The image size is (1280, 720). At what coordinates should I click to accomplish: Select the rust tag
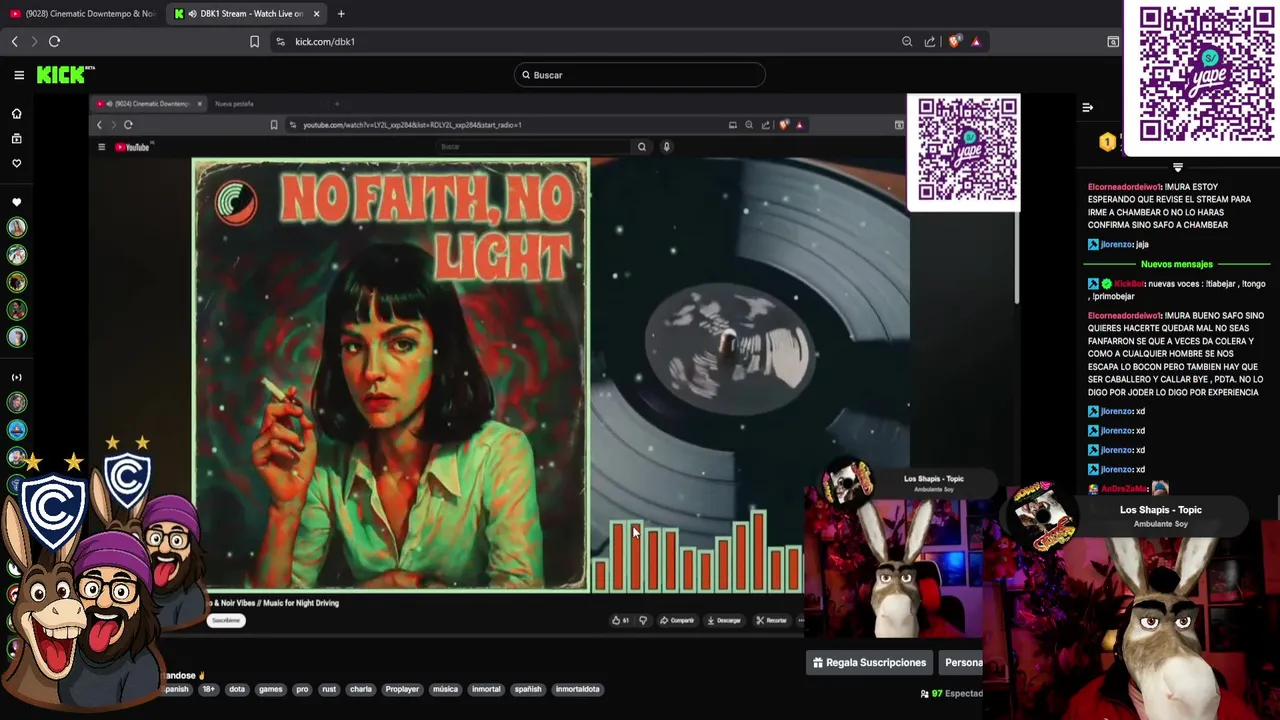tap(329, 689)
